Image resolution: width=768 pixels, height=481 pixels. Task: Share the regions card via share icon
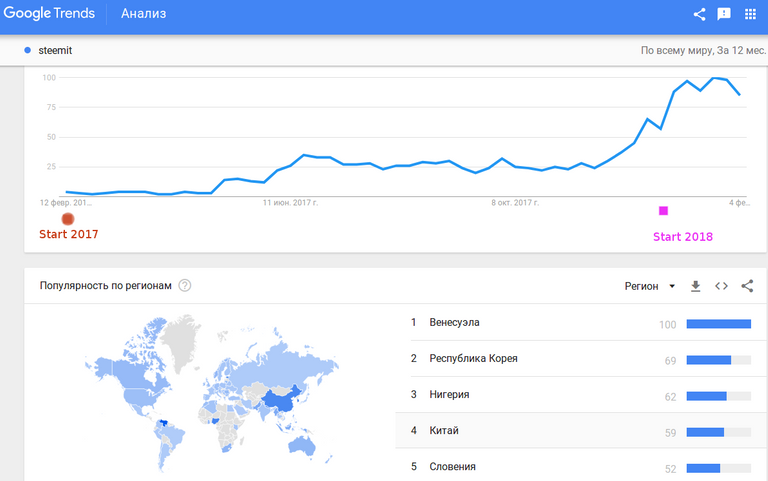(x=747, y=286)
